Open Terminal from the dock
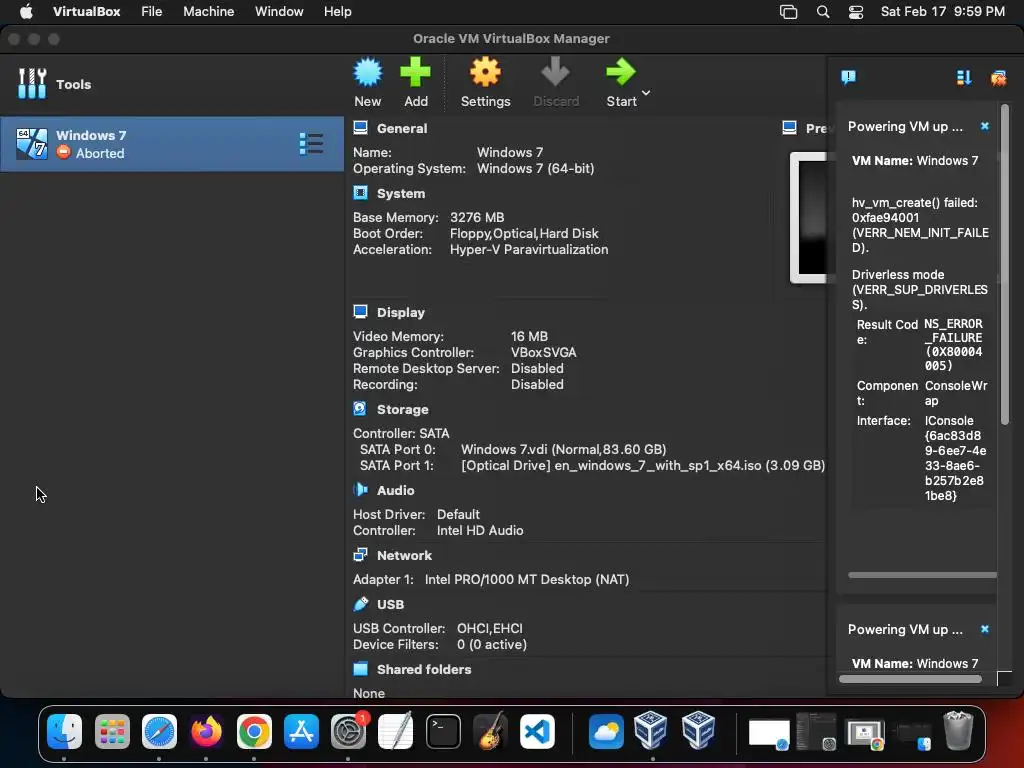This screenshot has height=768, width=1024. [443, 731]
